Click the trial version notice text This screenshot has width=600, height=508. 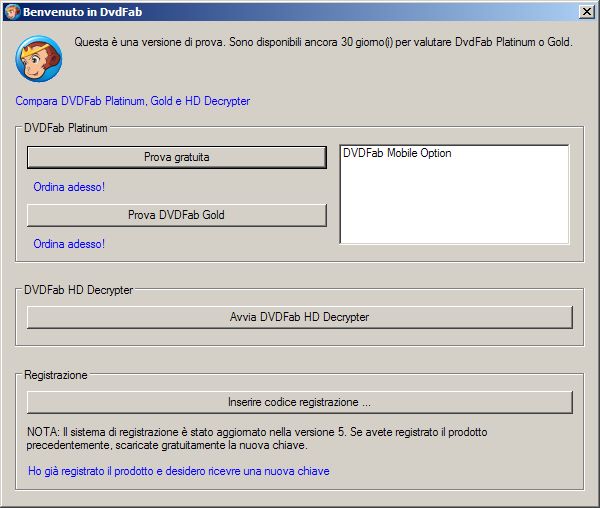[x=323, y=43]
